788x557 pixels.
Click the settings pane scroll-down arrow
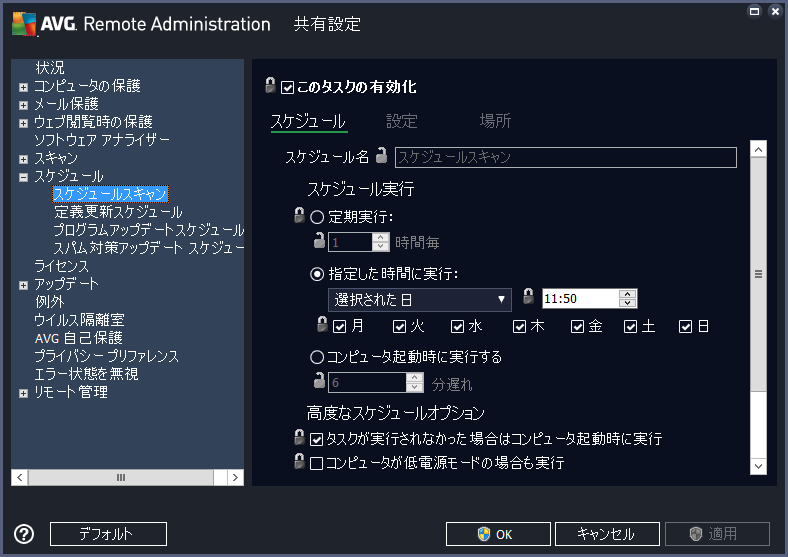coord(758,466)
